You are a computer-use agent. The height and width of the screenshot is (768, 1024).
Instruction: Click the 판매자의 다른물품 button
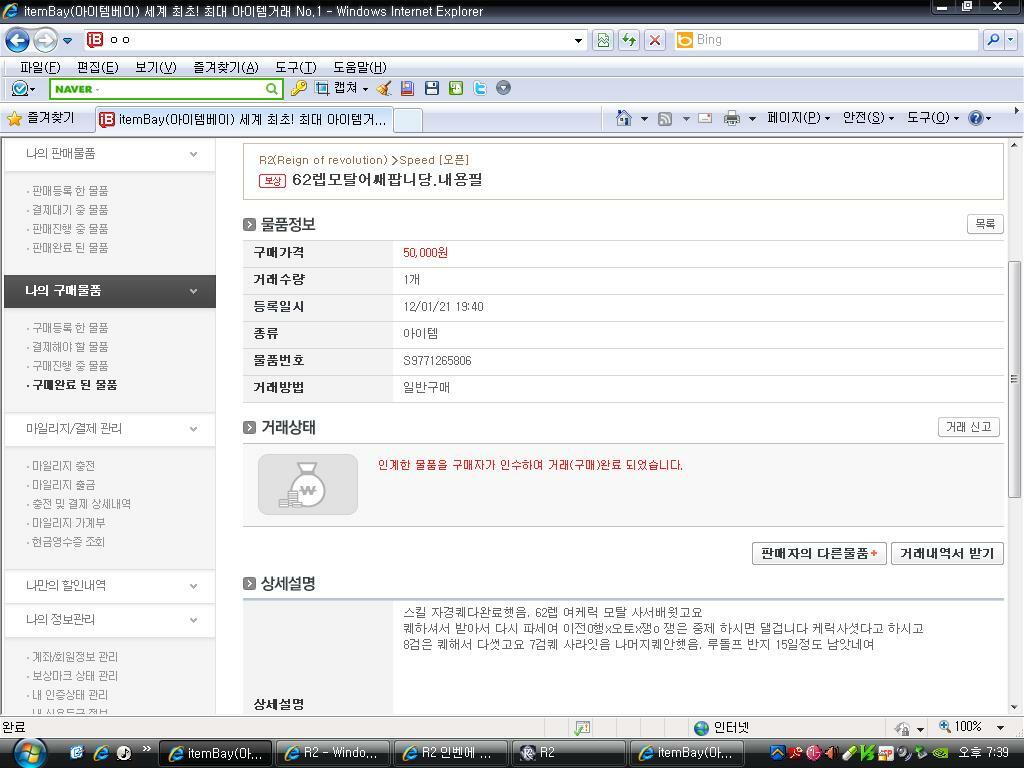[818, 553]
